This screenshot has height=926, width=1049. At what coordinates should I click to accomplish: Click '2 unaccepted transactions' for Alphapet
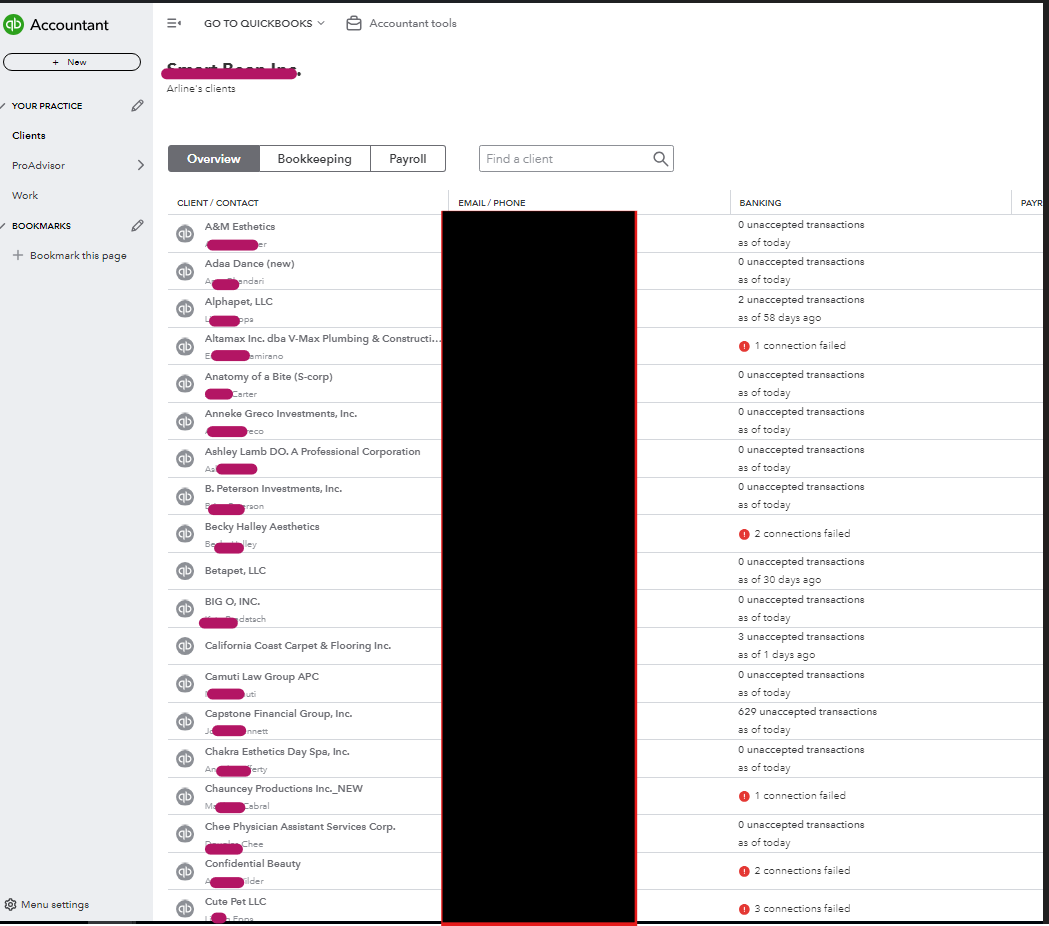801,300
